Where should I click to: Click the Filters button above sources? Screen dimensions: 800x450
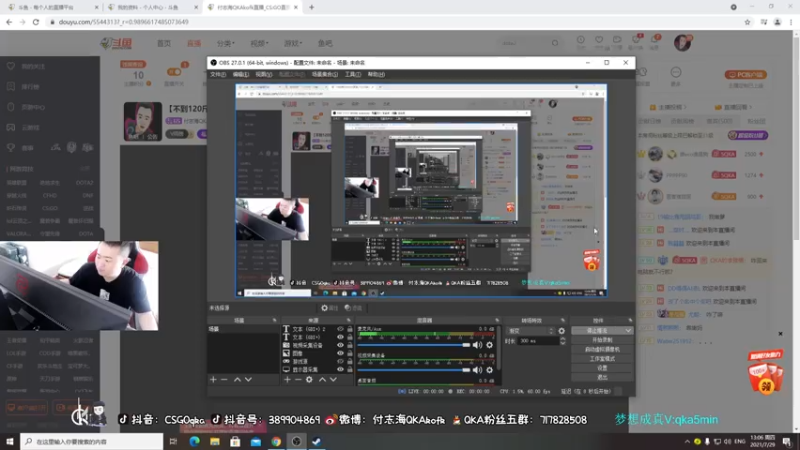click(x=353, y=308)
